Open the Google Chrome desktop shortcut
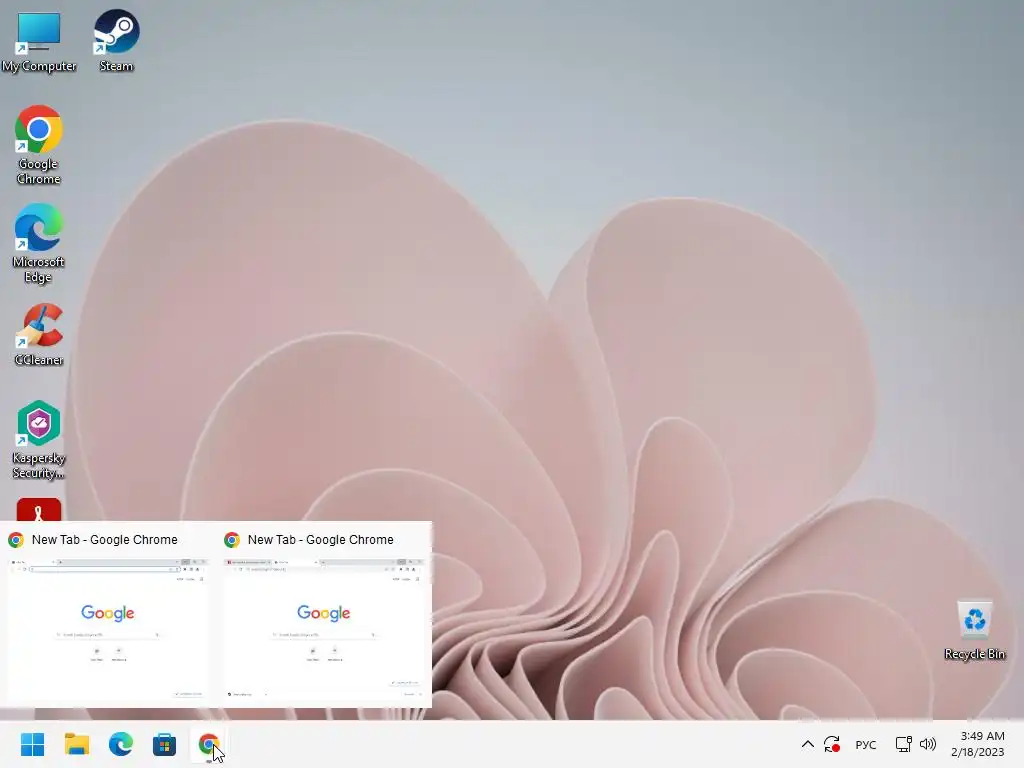The width and height of the screenshot is (1024, 768). [39, 145]
